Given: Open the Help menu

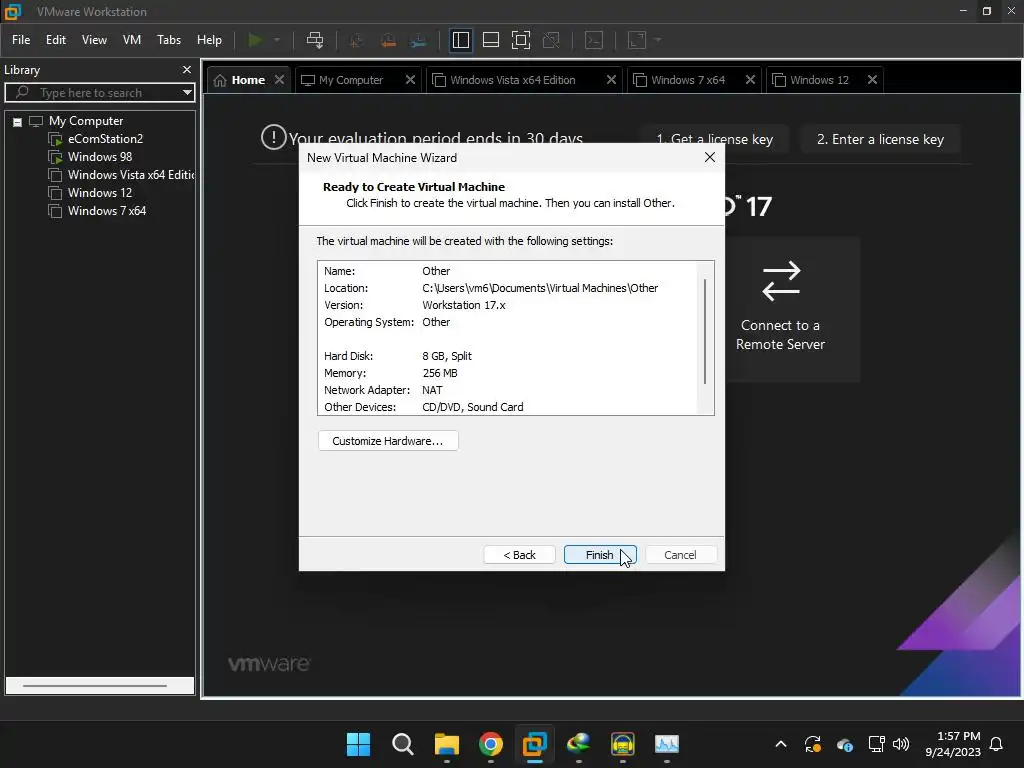Looking at the screenshot, I should pyautogui.click(x=209, y=40).
